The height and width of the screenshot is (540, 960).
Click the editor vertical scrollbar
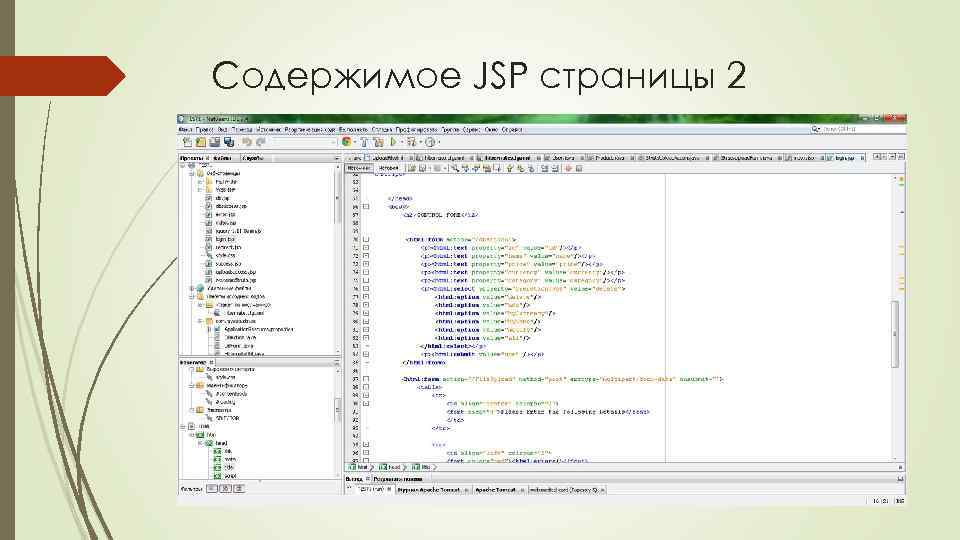coord(894,334)
